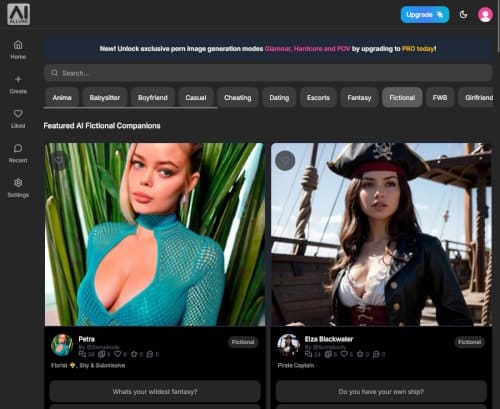This screenshot has width=500, height=409.
Task: Select the Cheating category chip
Action: 238,98
